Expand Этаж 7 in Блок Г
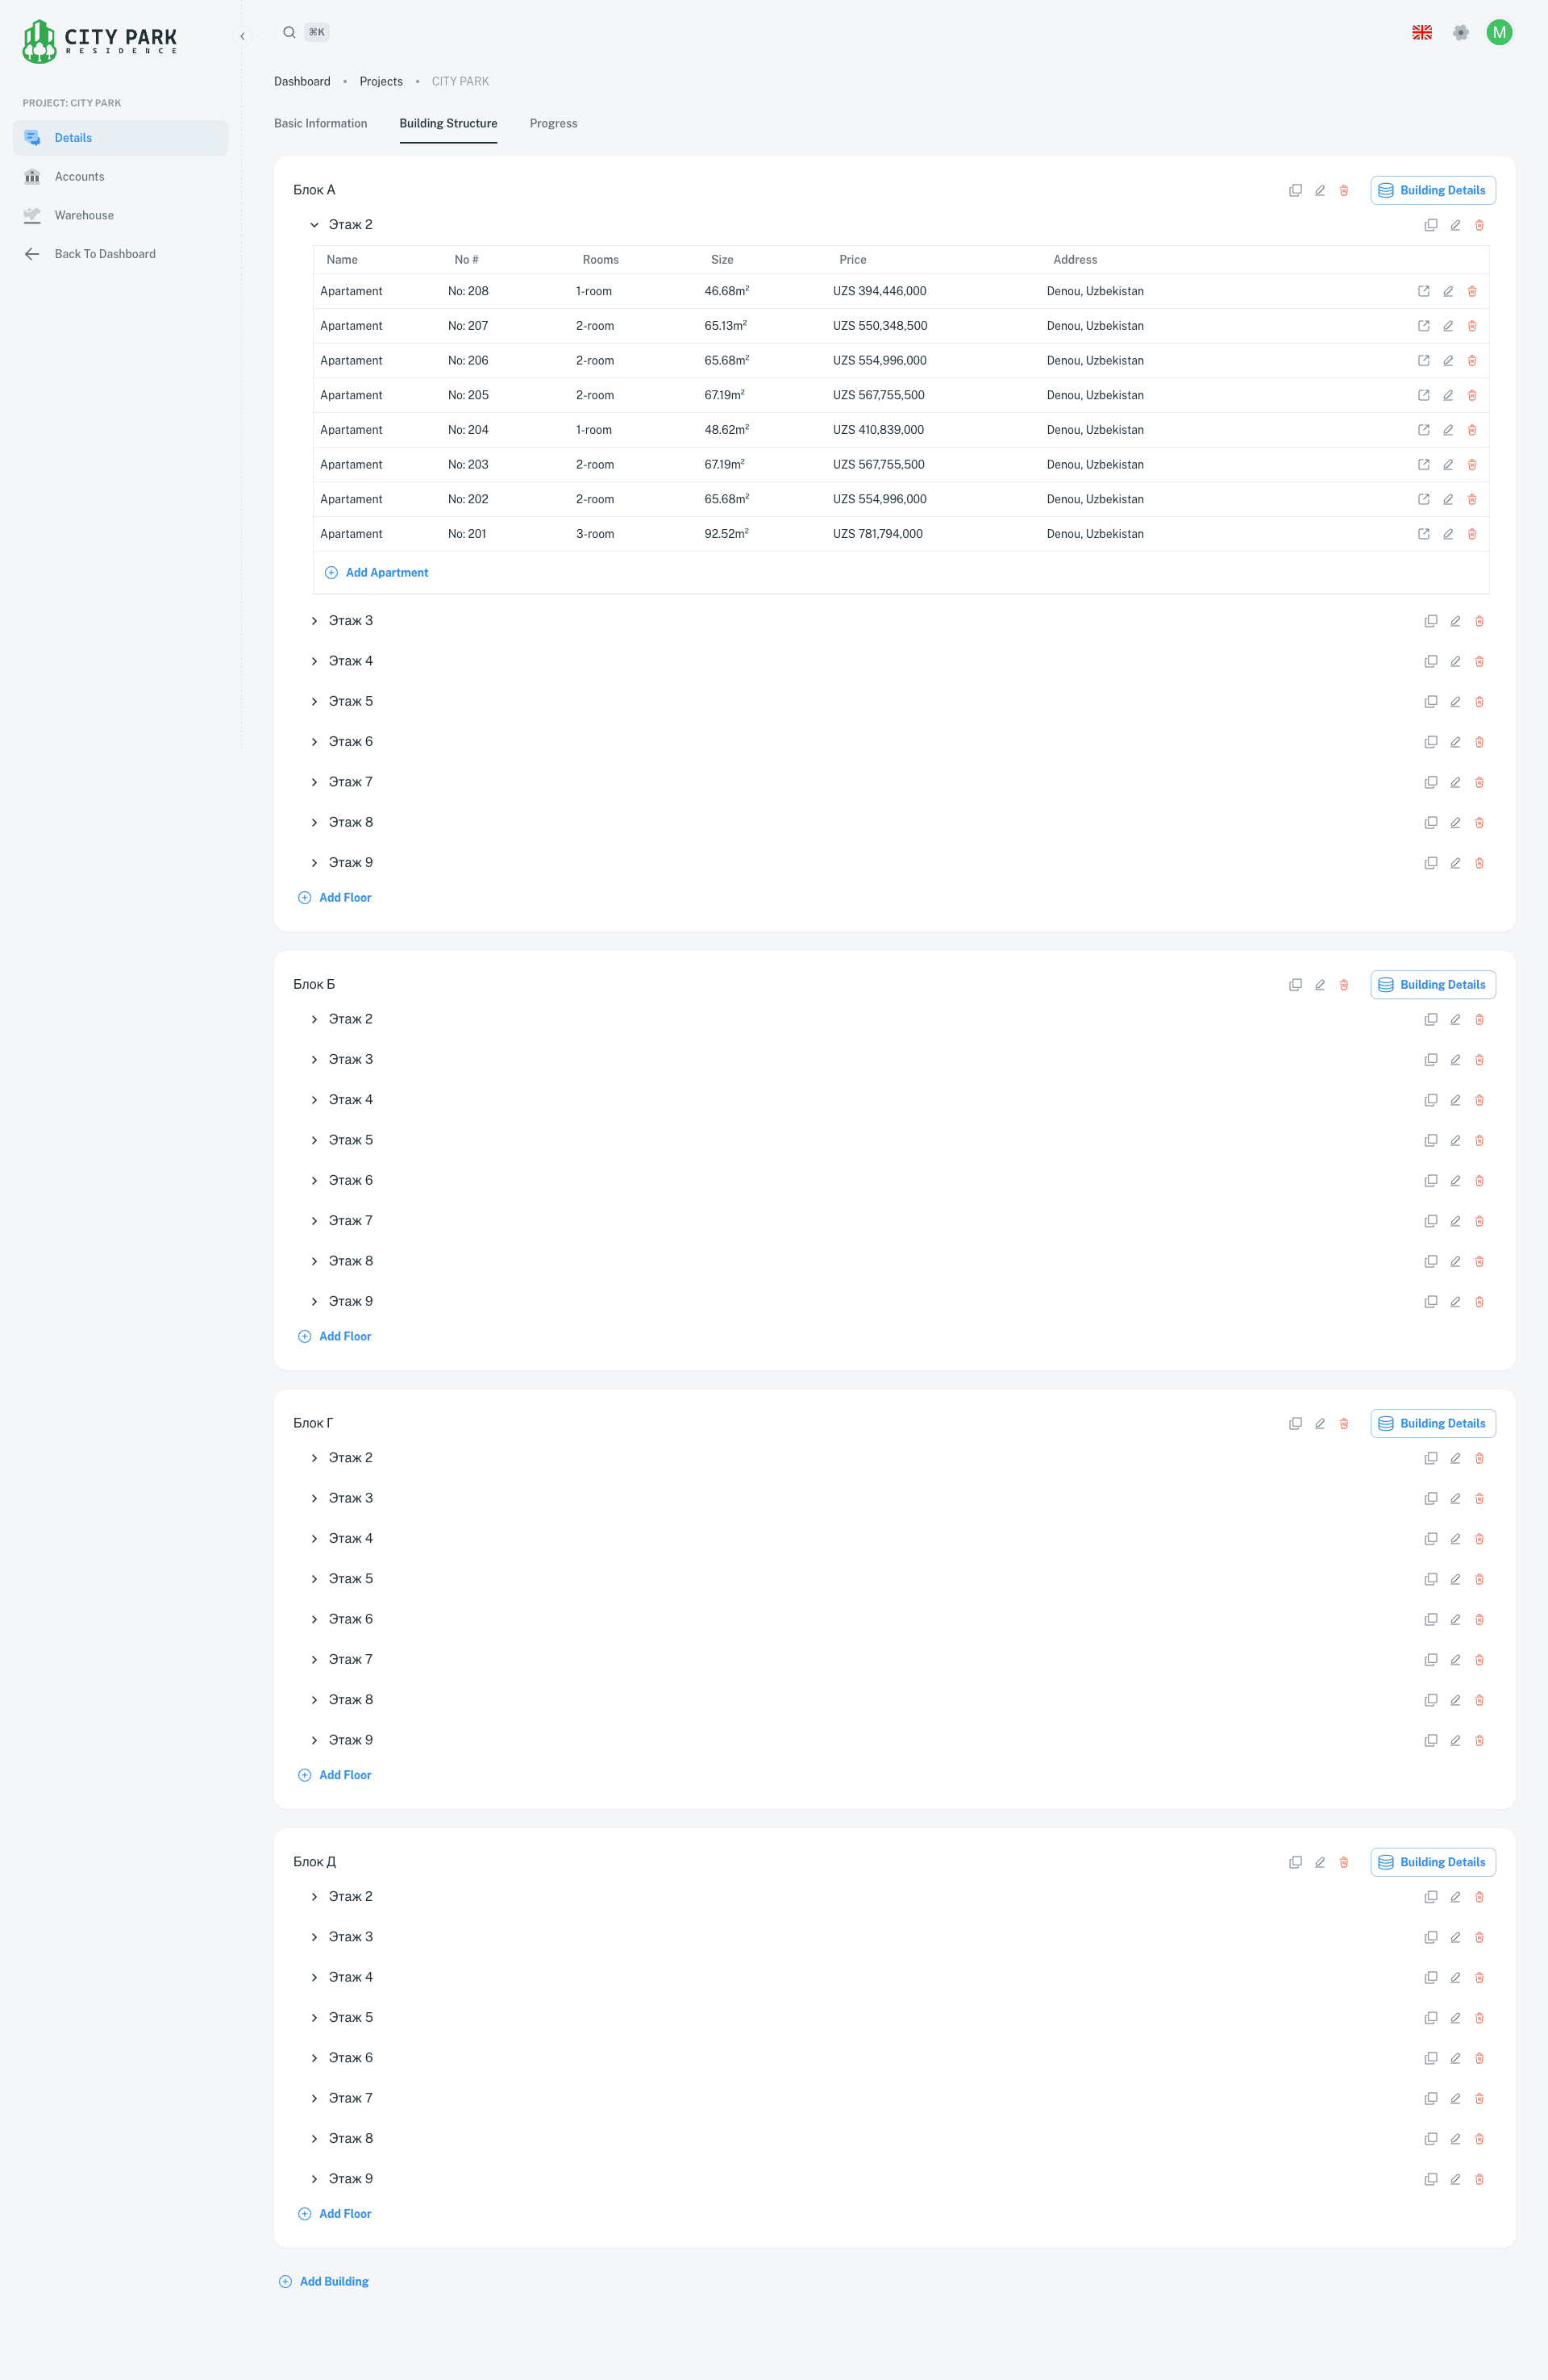Image resolution: width=1548 pixels, height=2380 pixels. click(314, 1659)
